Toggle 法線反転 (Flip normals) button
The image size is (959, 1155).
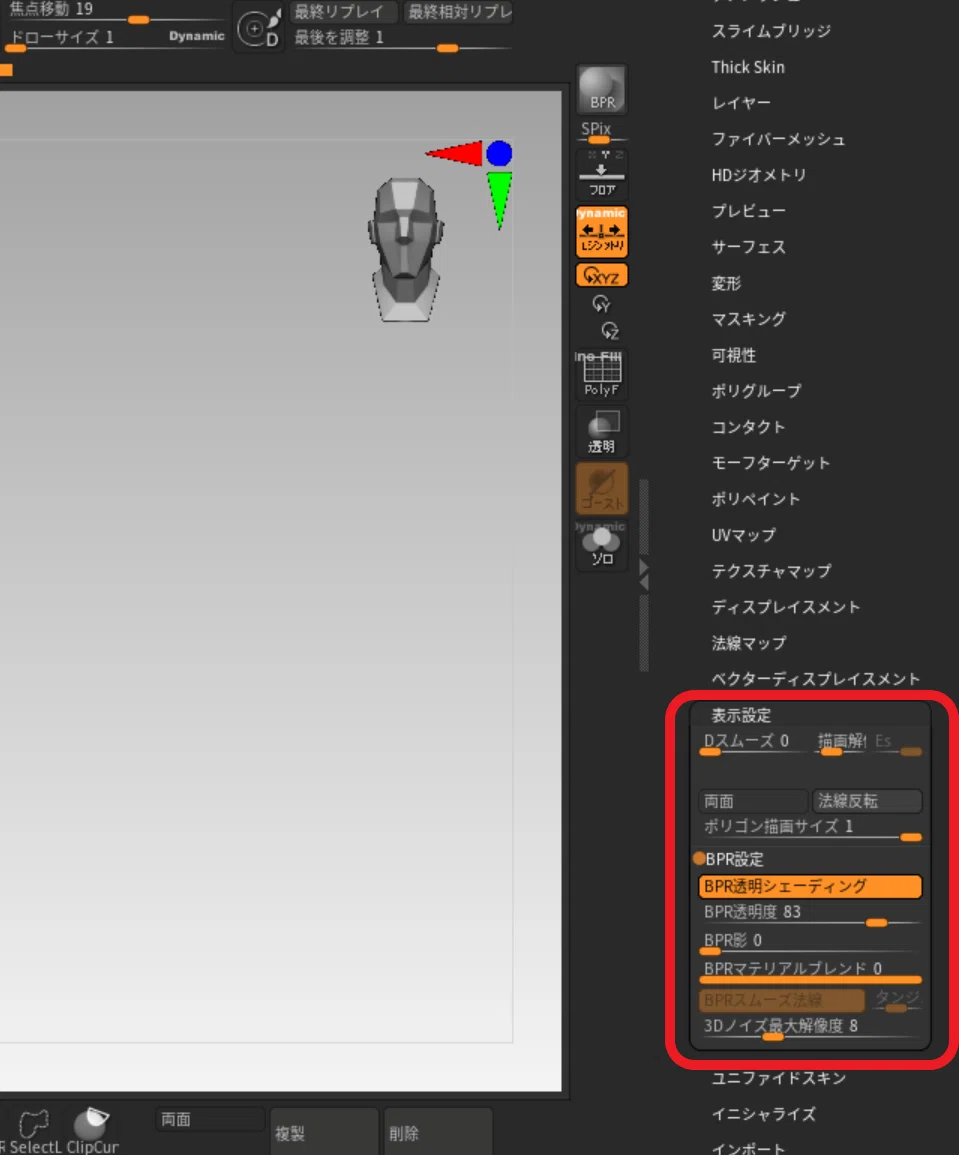coord(867,801)
